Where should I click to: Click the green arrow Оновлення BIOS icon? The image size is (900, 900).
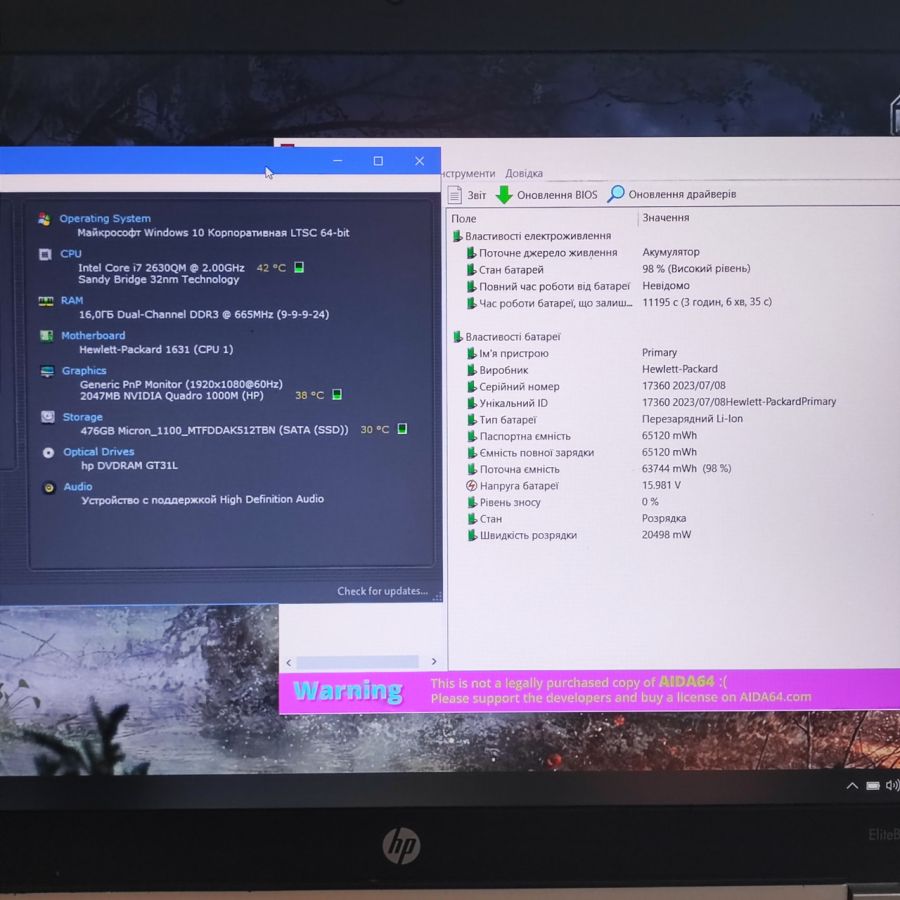click(x=504, y=195)
